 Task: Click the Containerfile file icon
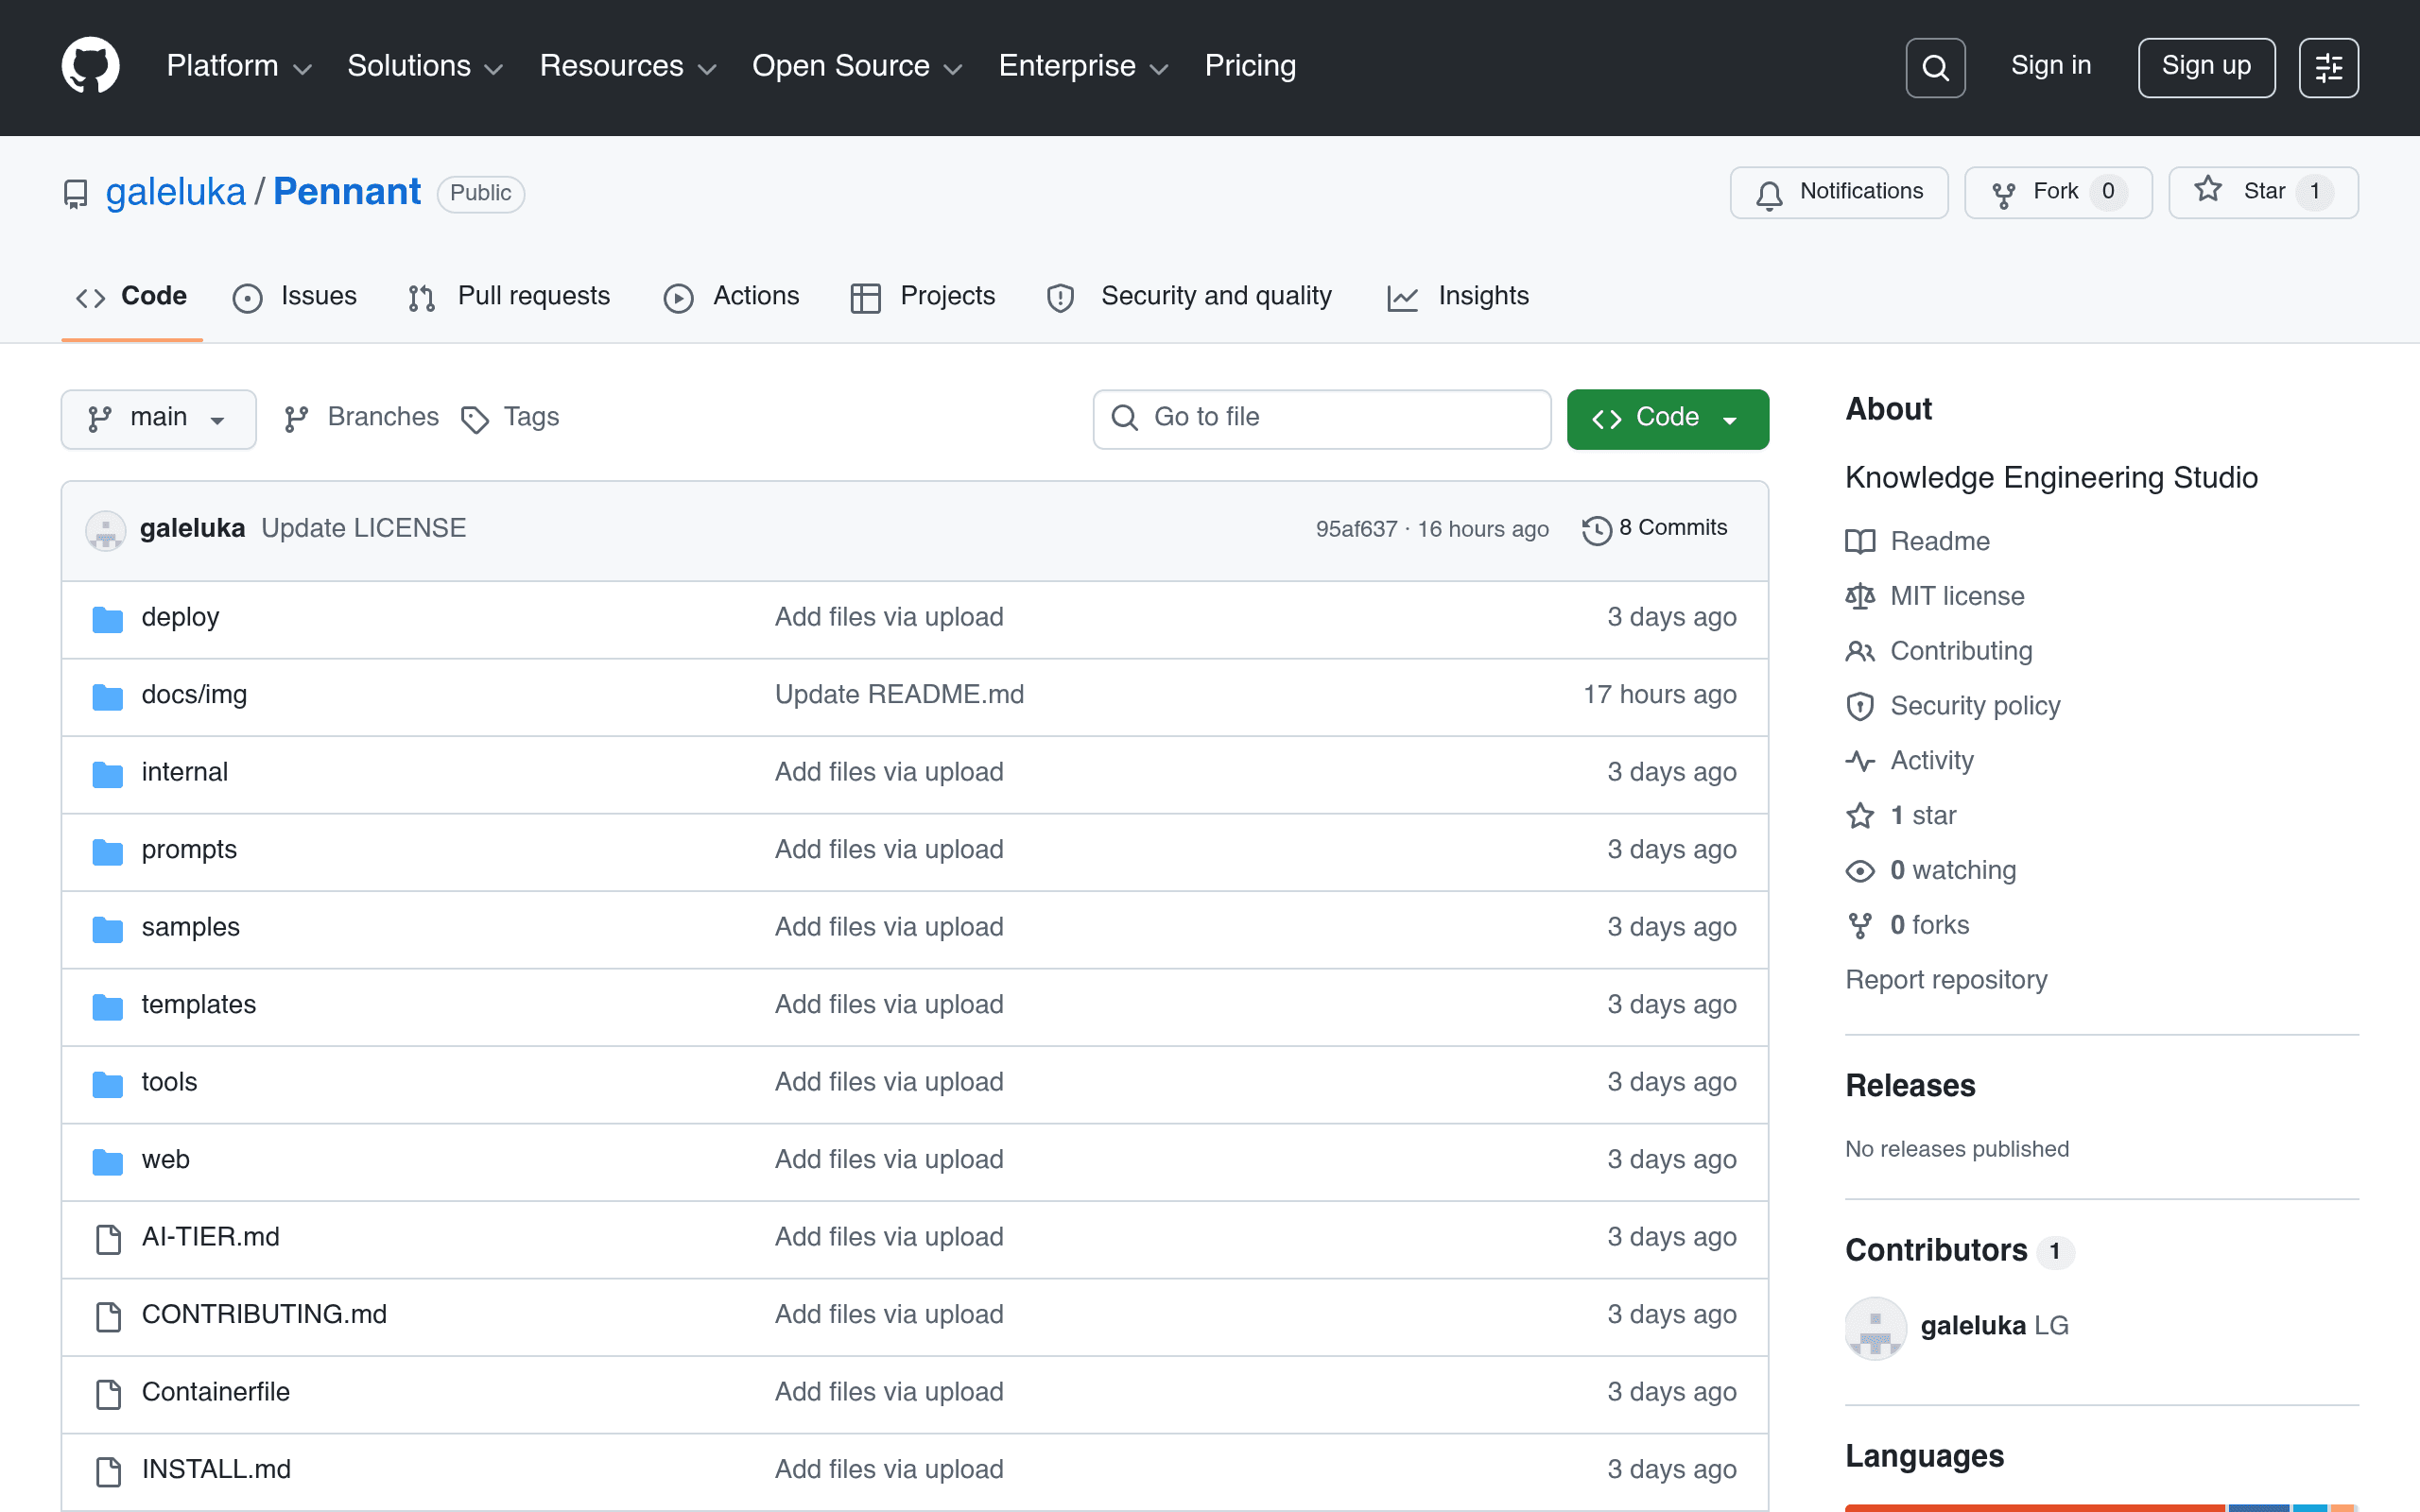click(x=108, y=1394)
